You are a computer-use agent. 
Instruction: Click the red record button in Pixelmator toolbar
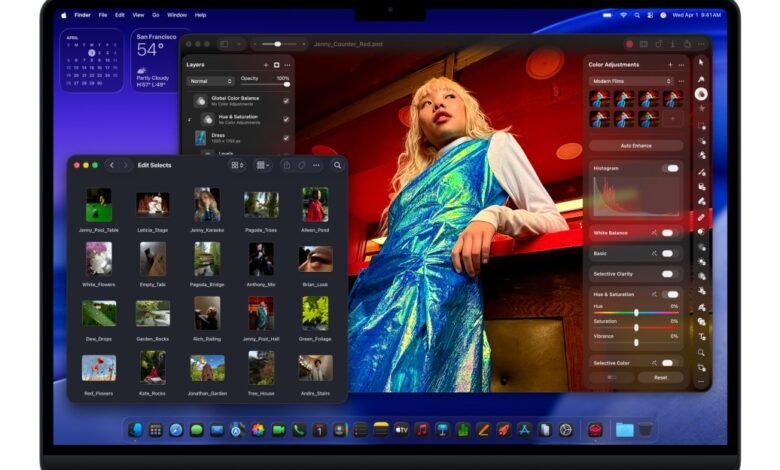point(629,44)
